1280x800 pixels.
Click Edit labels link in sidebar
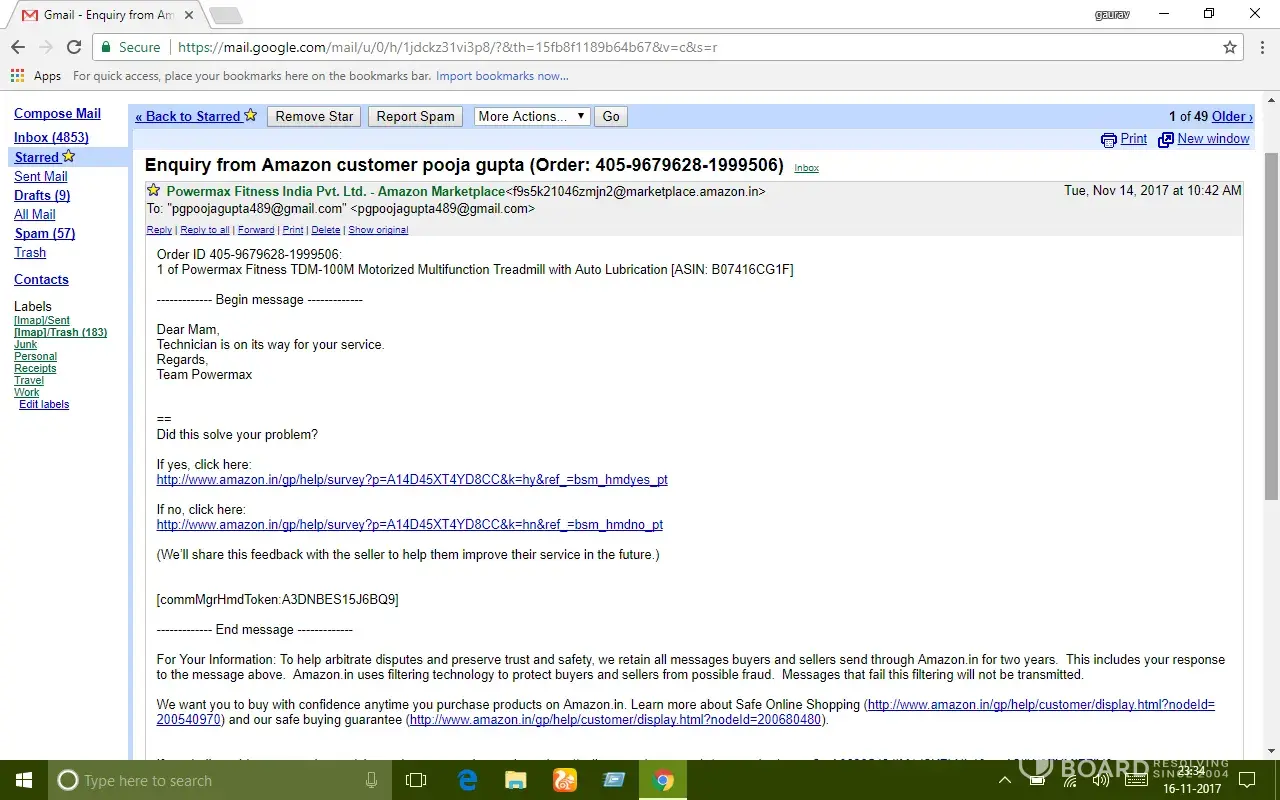click(x=44, y=404)
